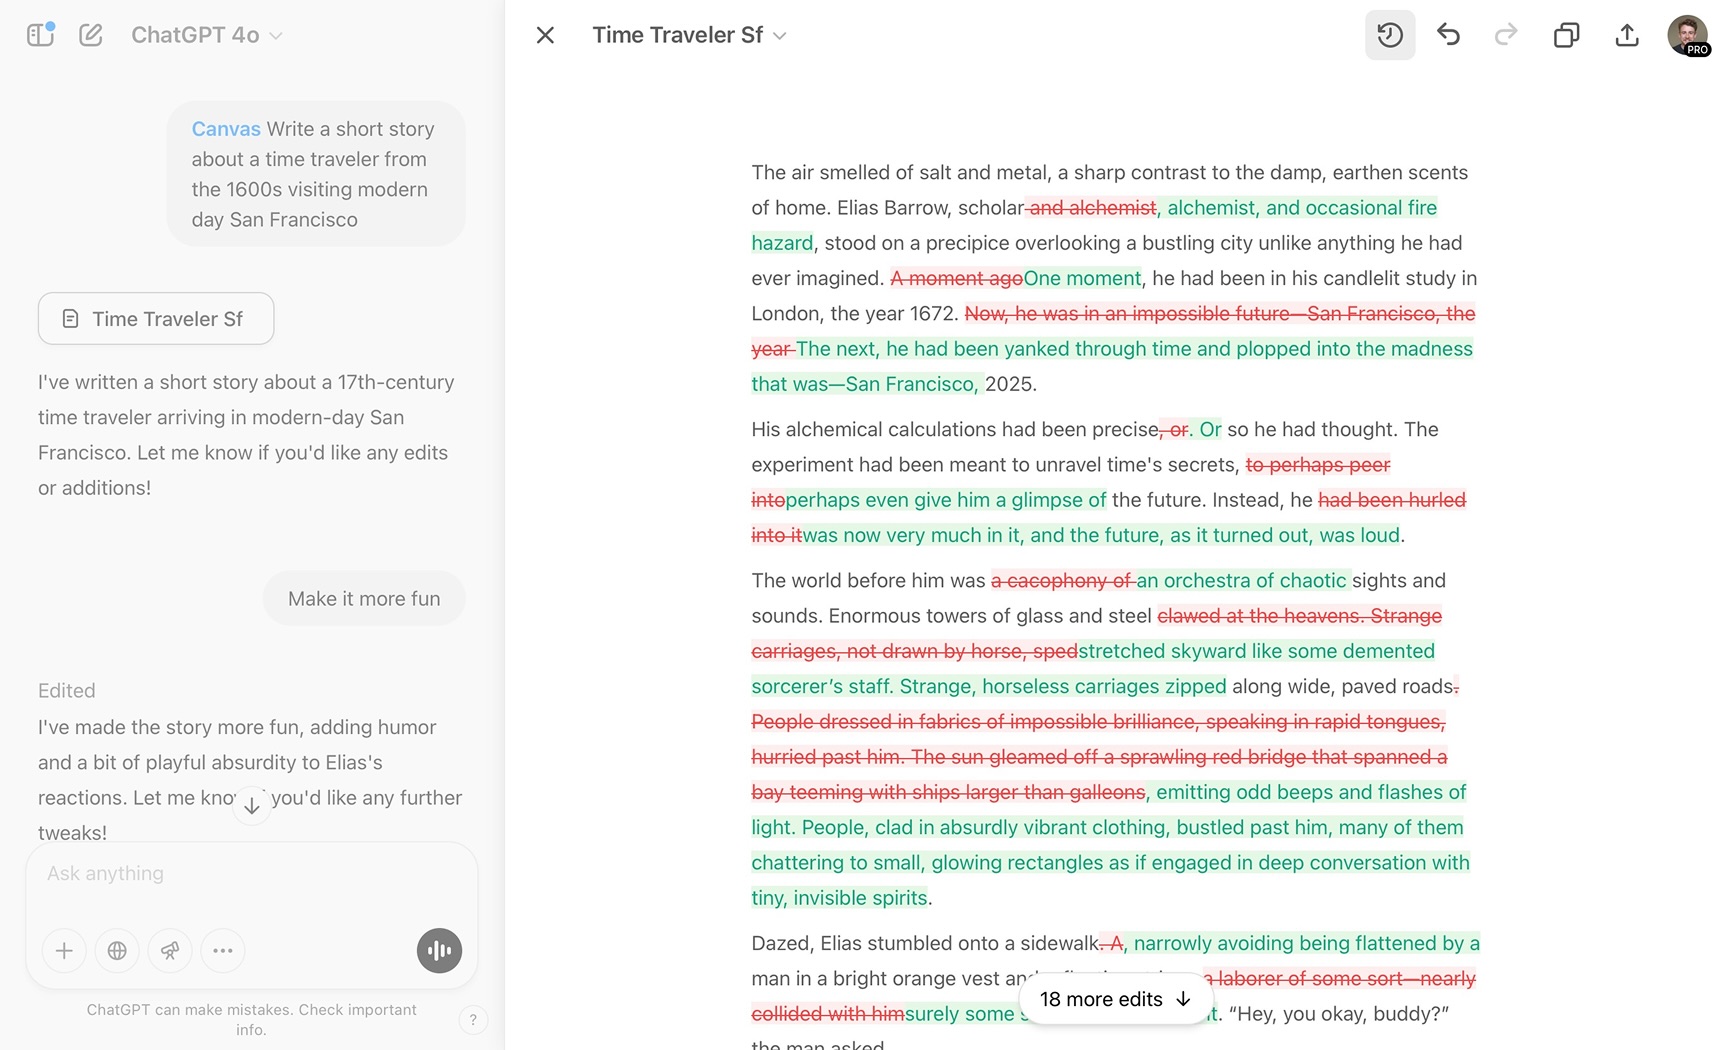Screen dimensions: 1728x1050
Task: Attach a file with plus button
Action: pyautogui.click(x=64, y=951)
